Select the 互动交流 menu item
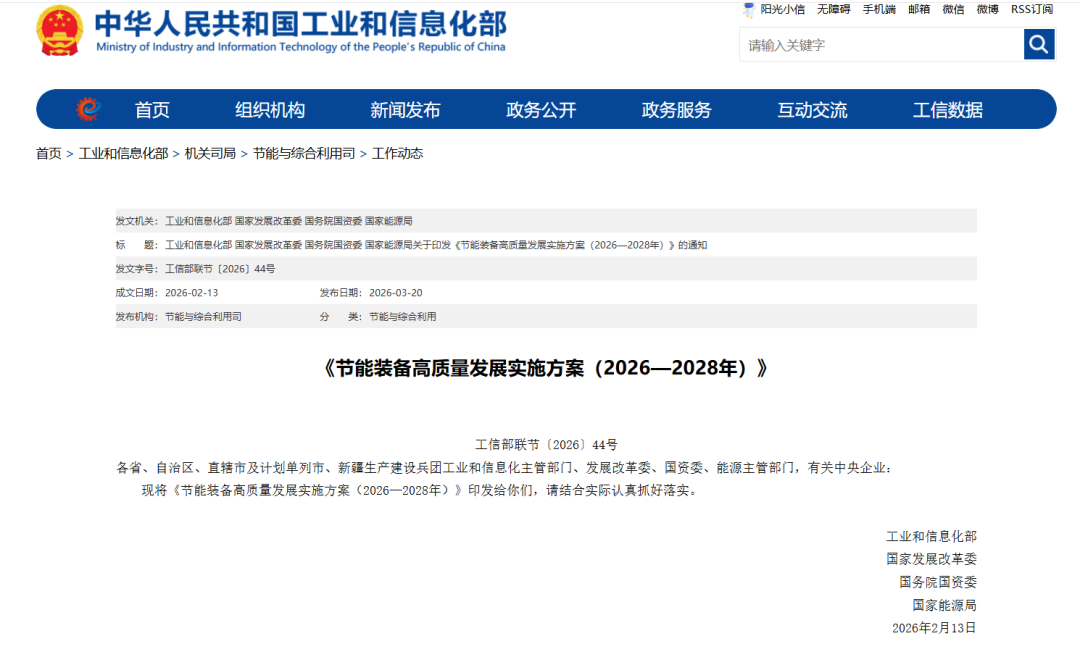 811,109
